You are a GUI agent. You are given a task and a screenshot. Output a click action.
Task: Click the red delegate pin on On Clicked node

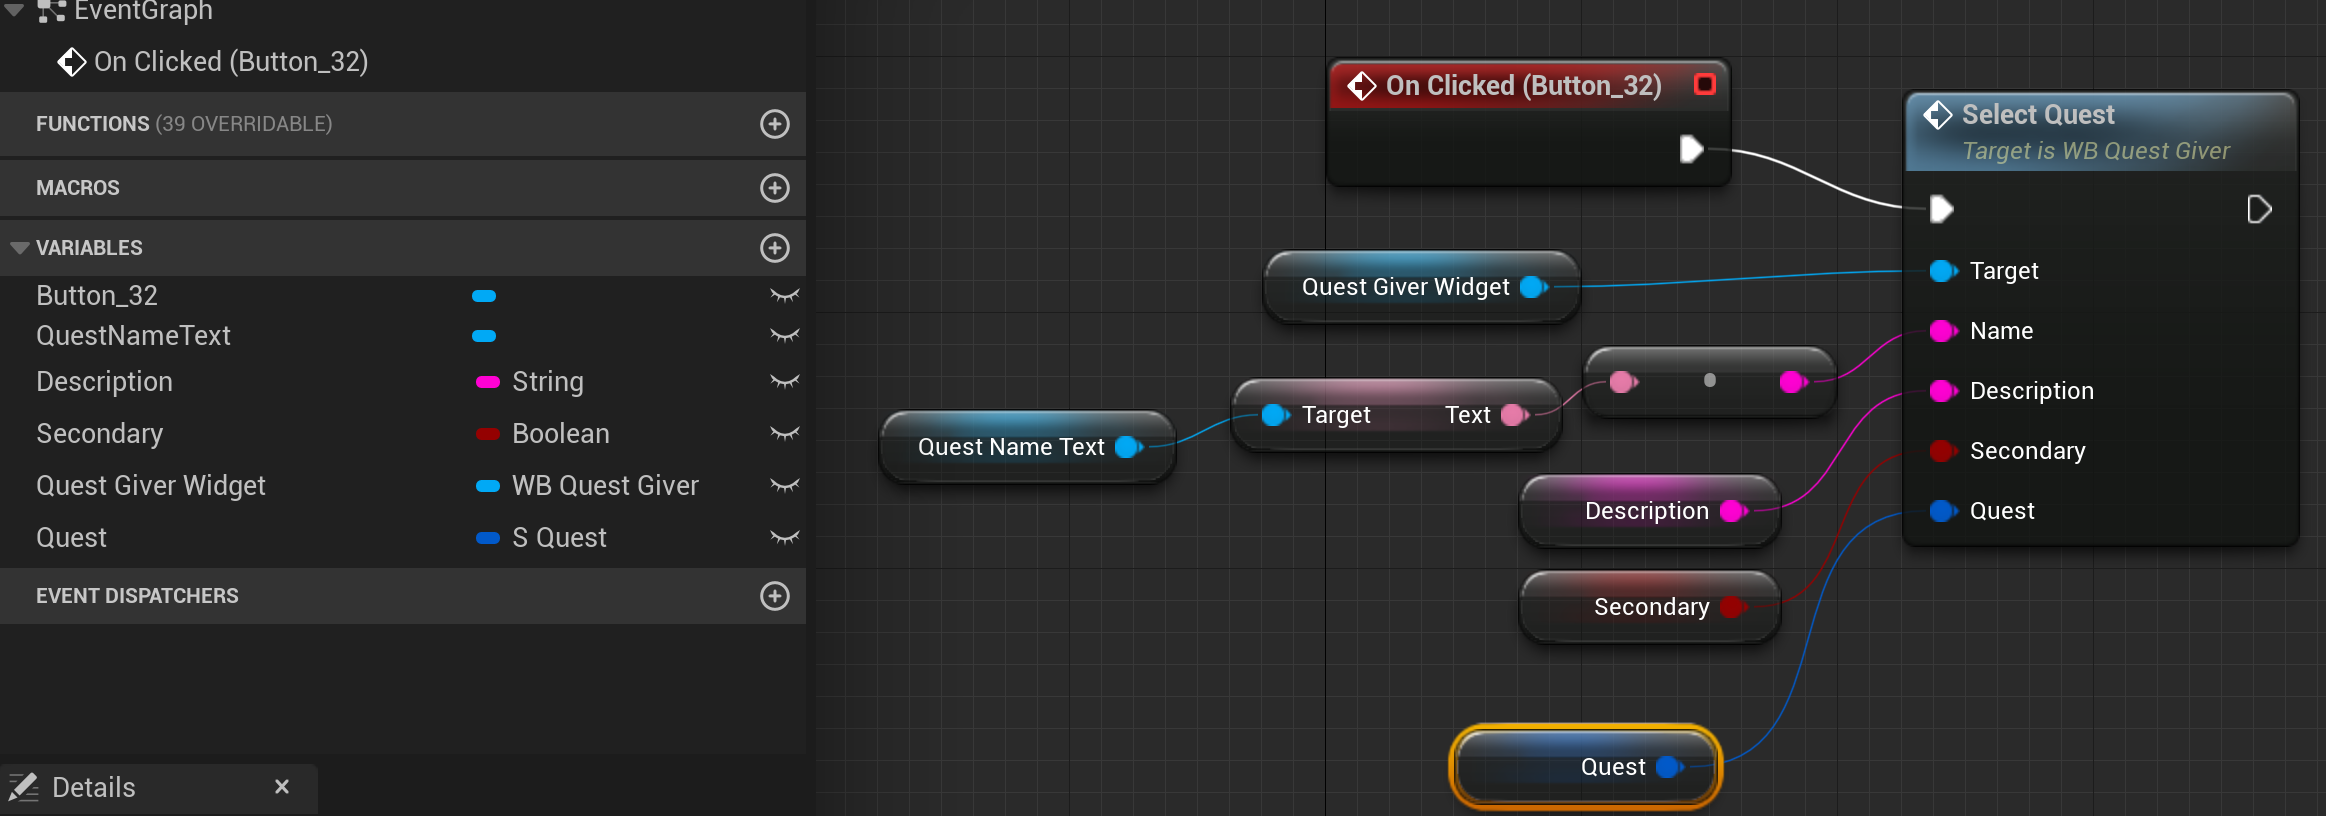point(1705,84)
